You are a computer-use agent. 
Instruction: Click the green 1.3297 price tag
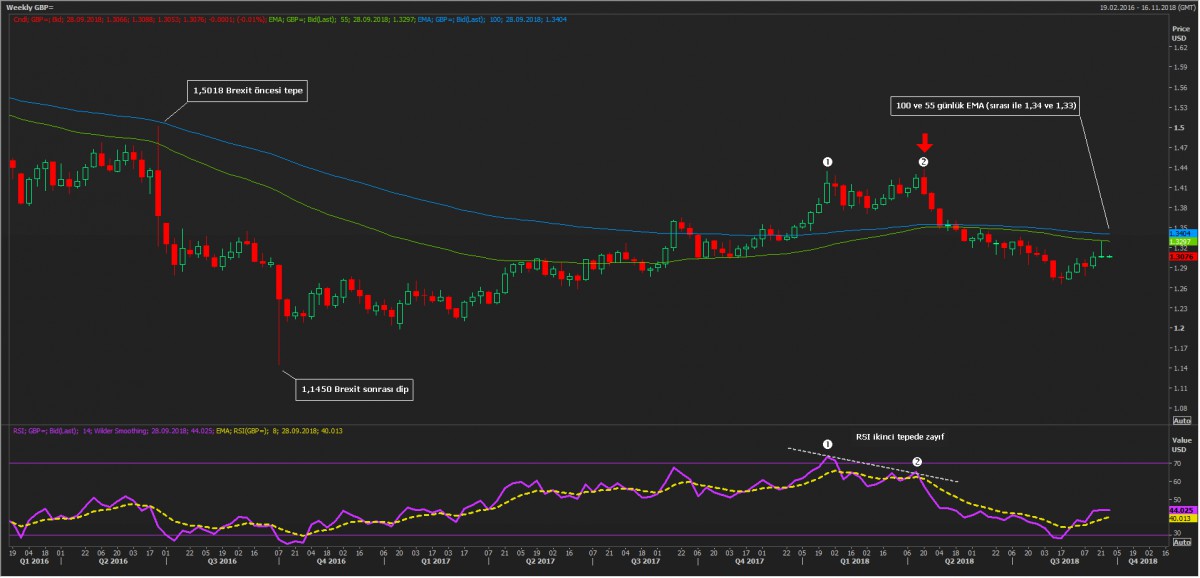[1180, 242]
